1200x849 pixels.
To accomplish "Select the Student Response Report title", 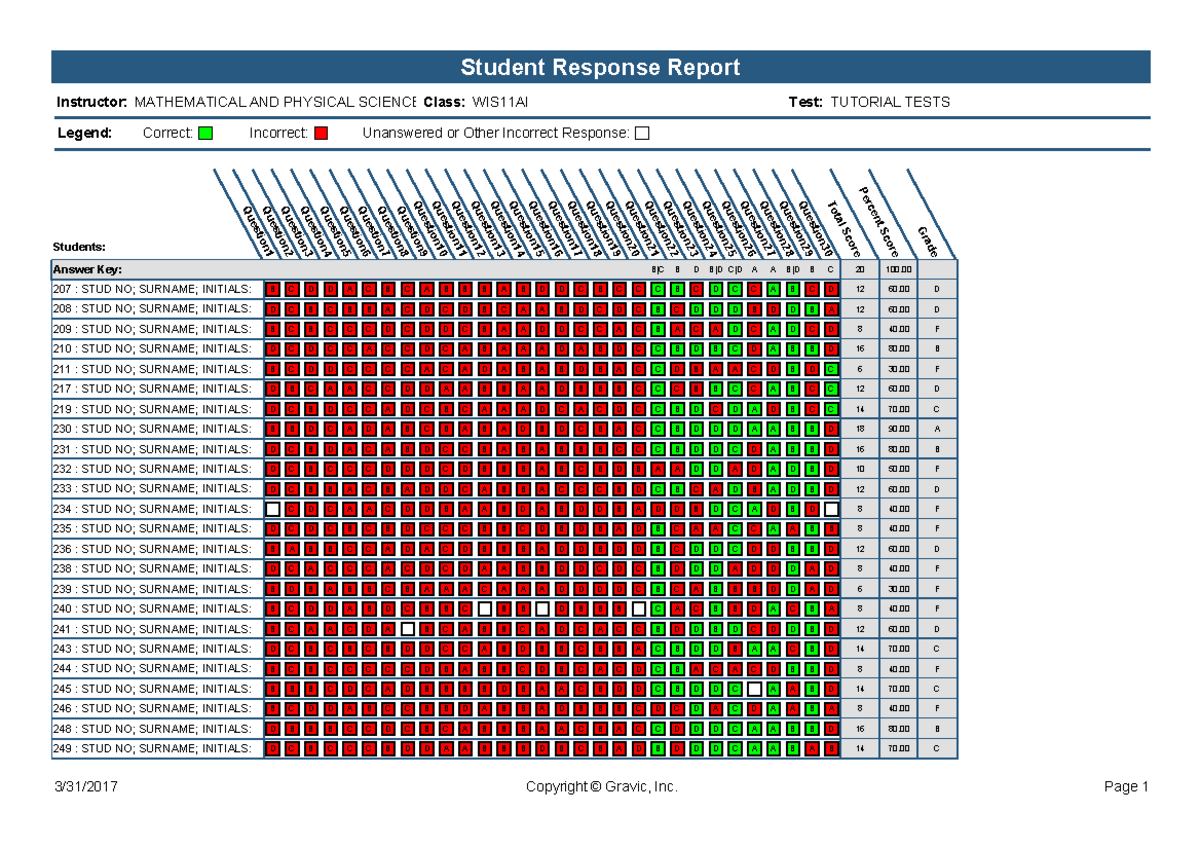I will pyautogui.click(x=600, y=68).
